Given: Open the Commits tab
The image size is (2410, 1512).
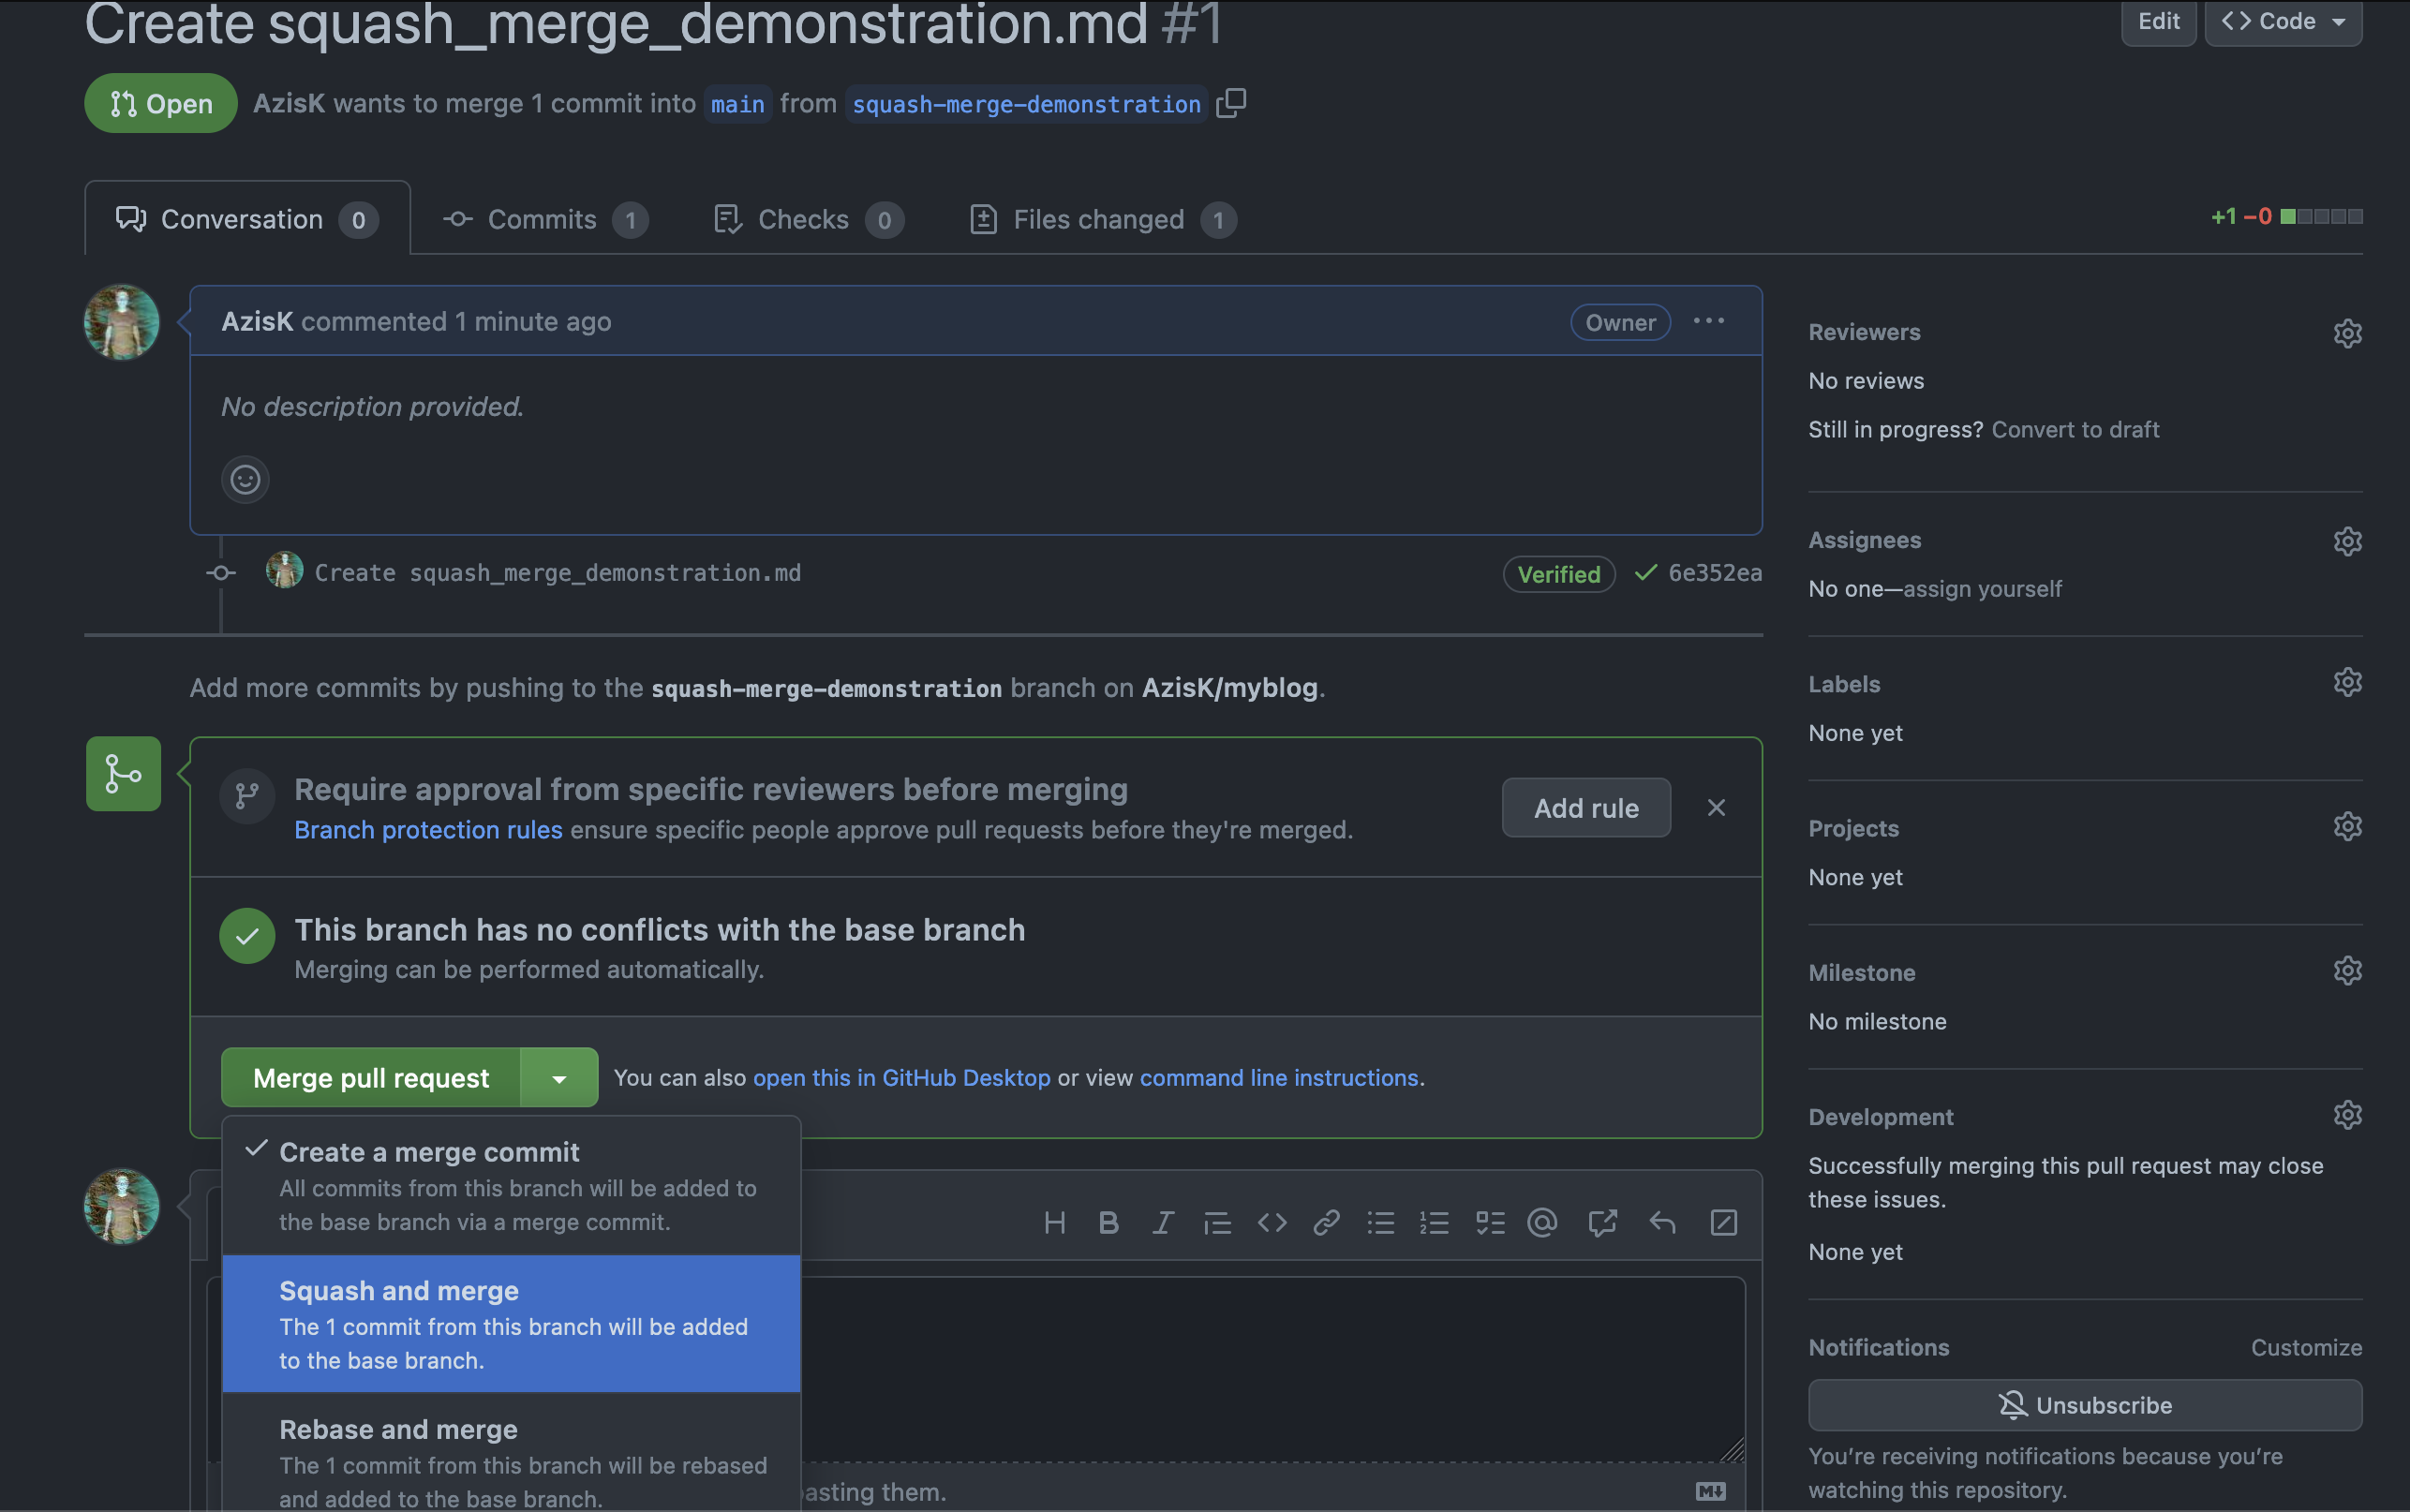Looking at the screenshot, I should 538,216.
